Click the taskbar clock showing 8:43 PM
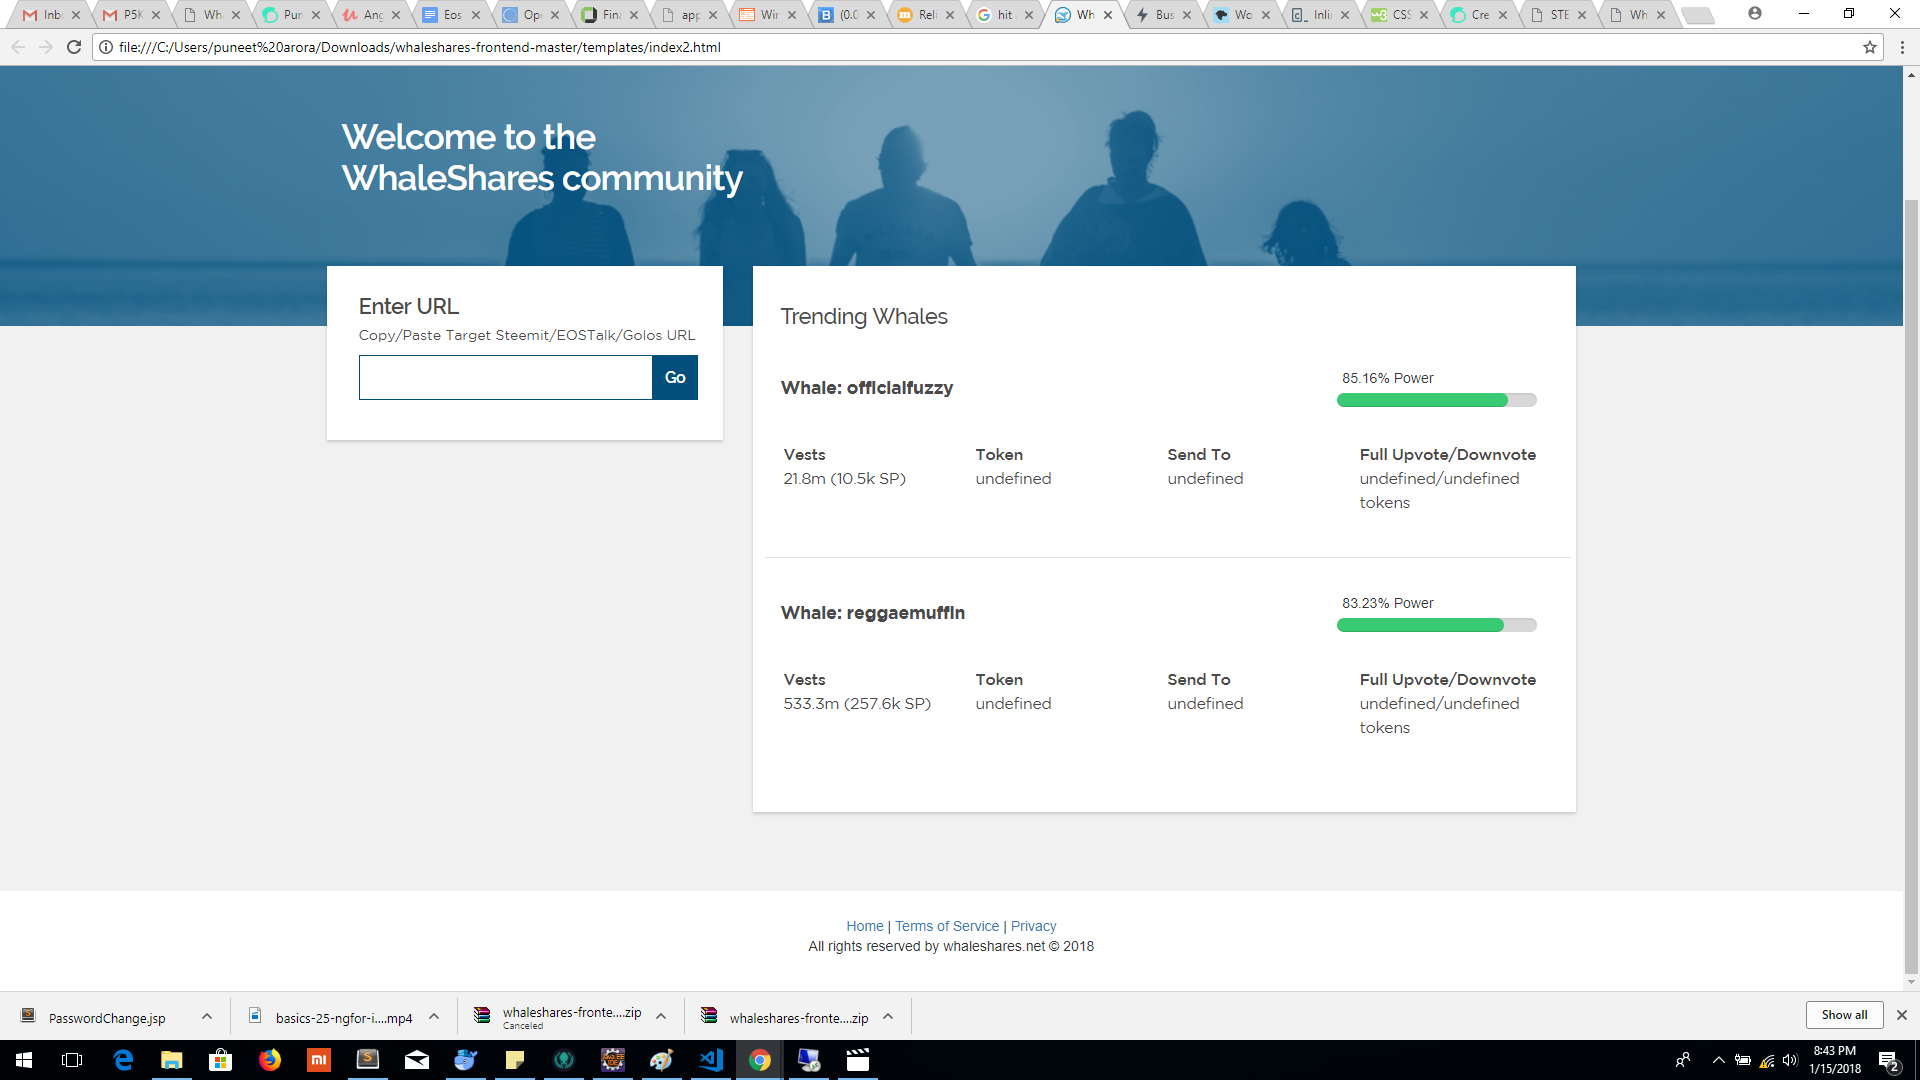The image size is (1920, 1080). [x=1834, y=1060]
